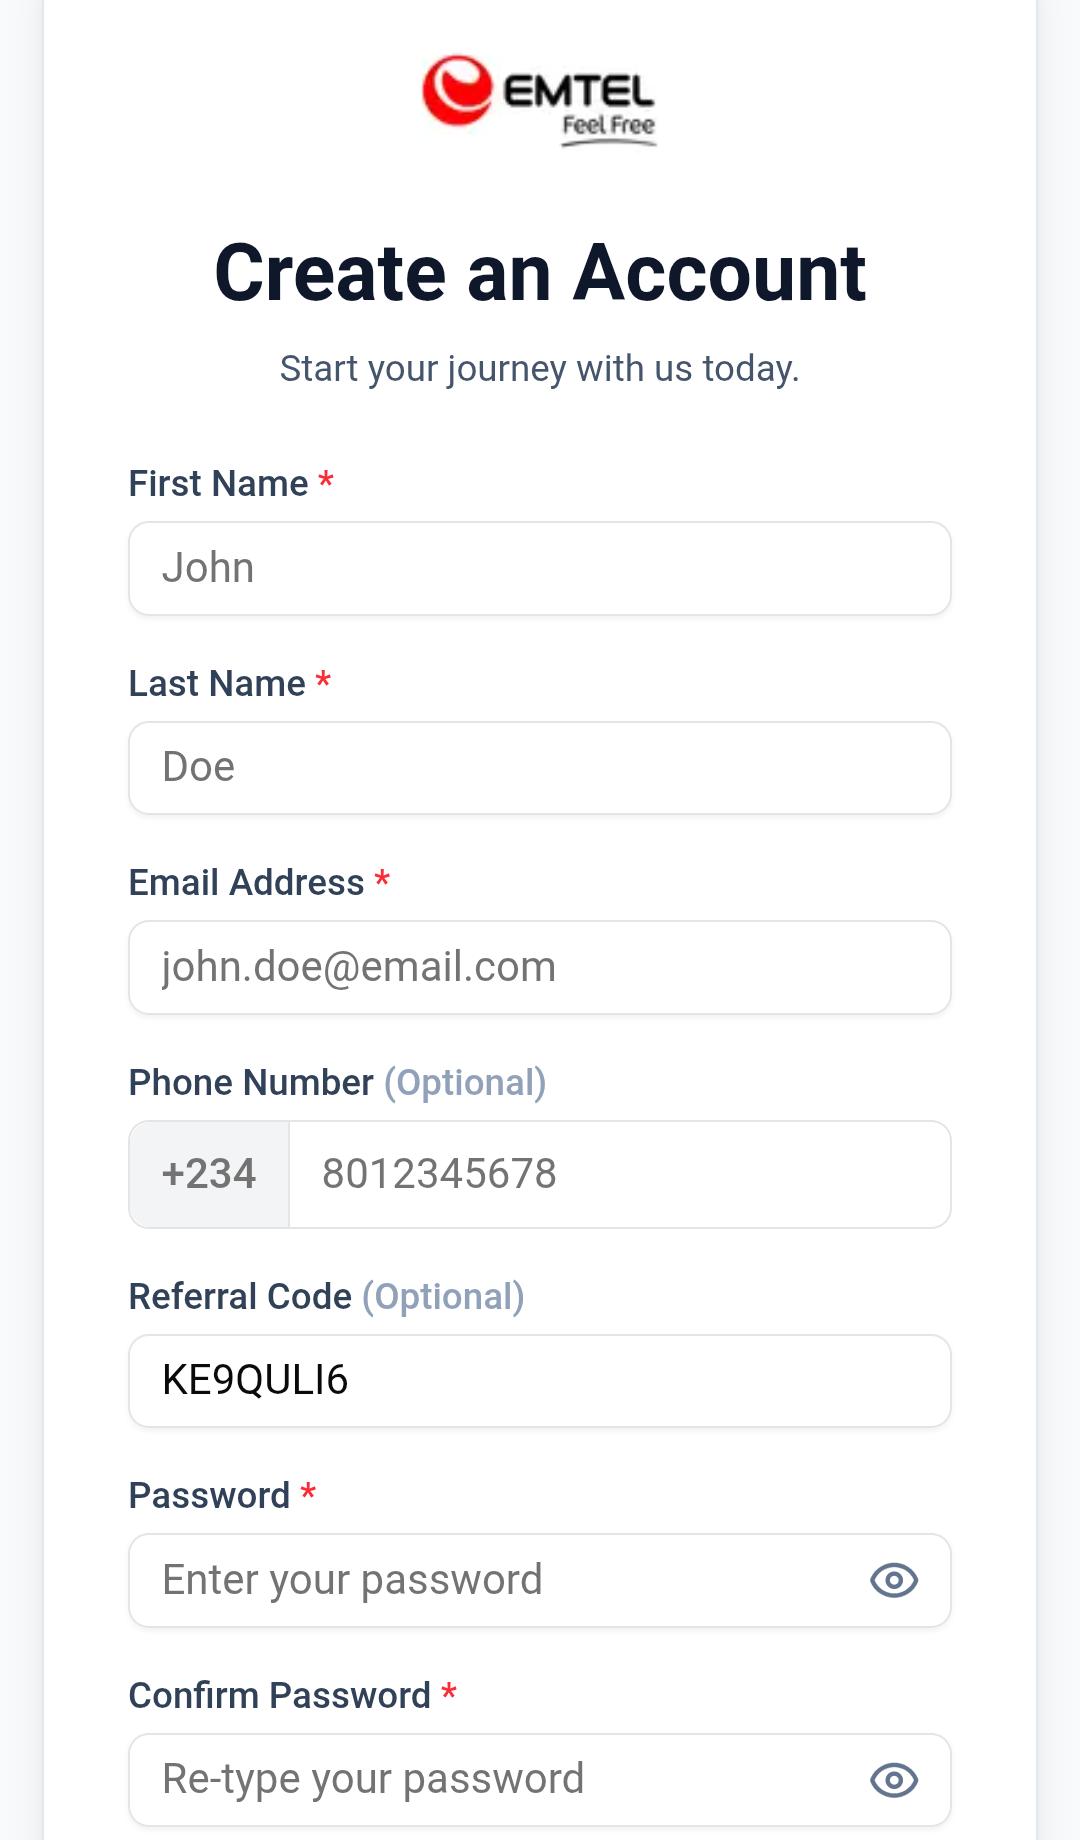Focus the Re-type your password field

tap(500, 1780)
